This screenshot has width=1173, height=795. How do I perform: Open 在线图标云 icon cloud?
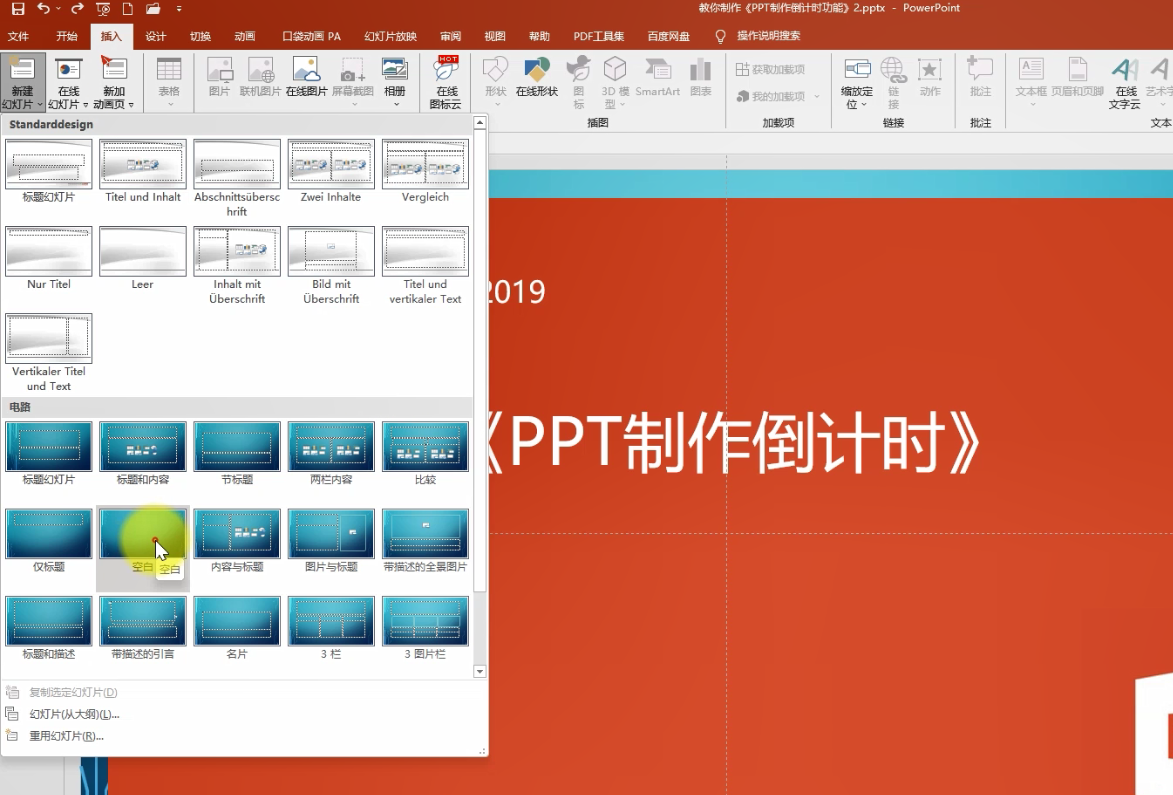tap(446, 82)
